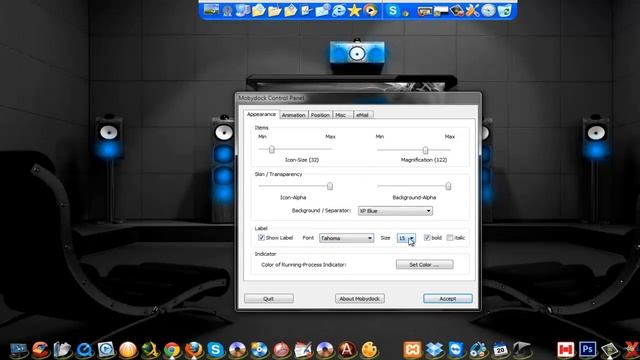Open the Photoshop icon in the dock

[x=587, y=350]
